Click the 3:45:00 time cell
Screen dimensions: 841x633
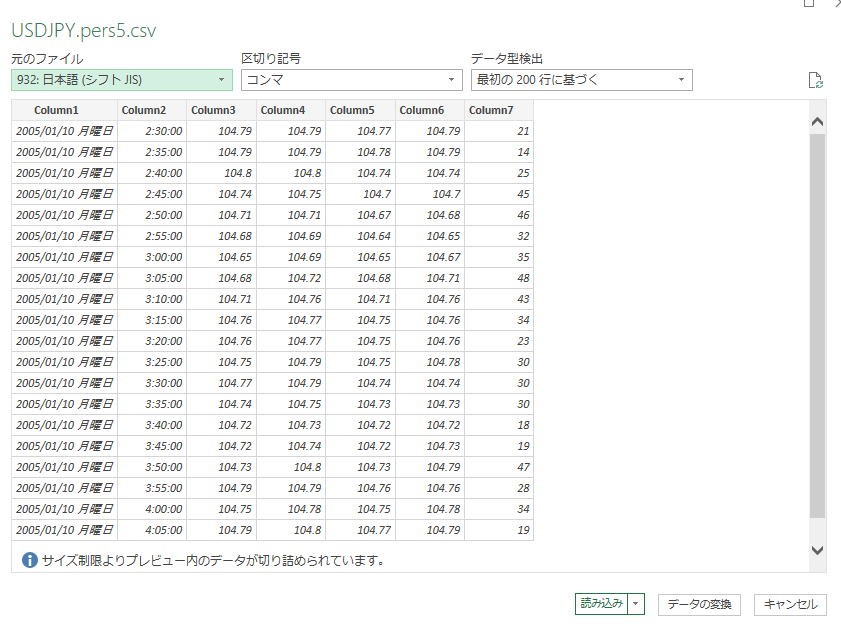tap(152, 446)
